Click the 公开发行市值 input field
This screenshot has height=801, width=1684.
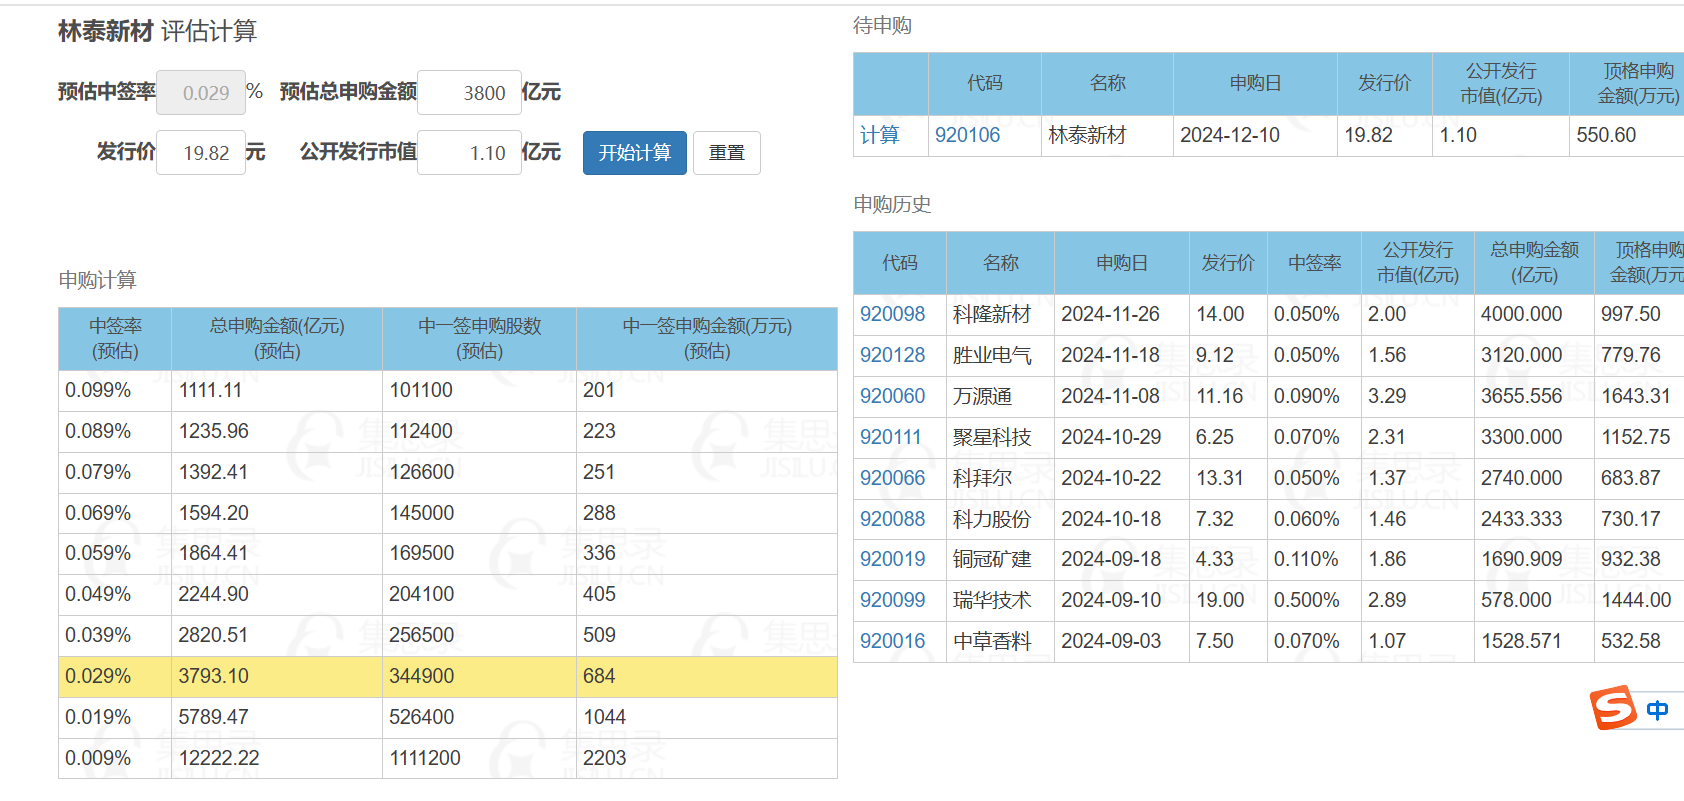coord(469,153)
